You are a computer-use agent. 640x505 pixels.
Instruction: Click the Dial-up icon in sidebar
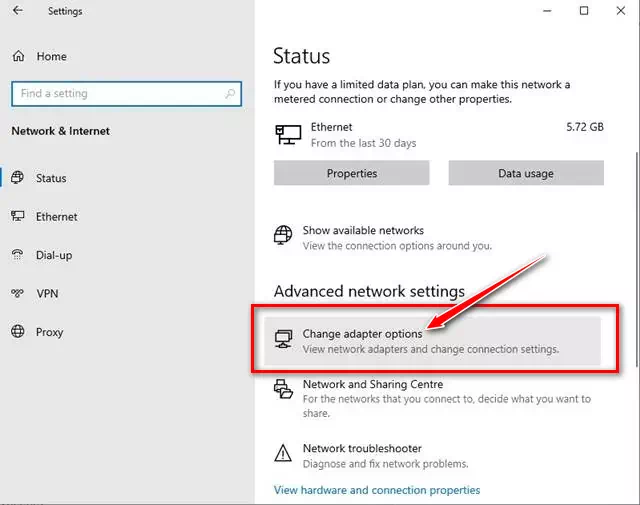click(x=18, y=255)
